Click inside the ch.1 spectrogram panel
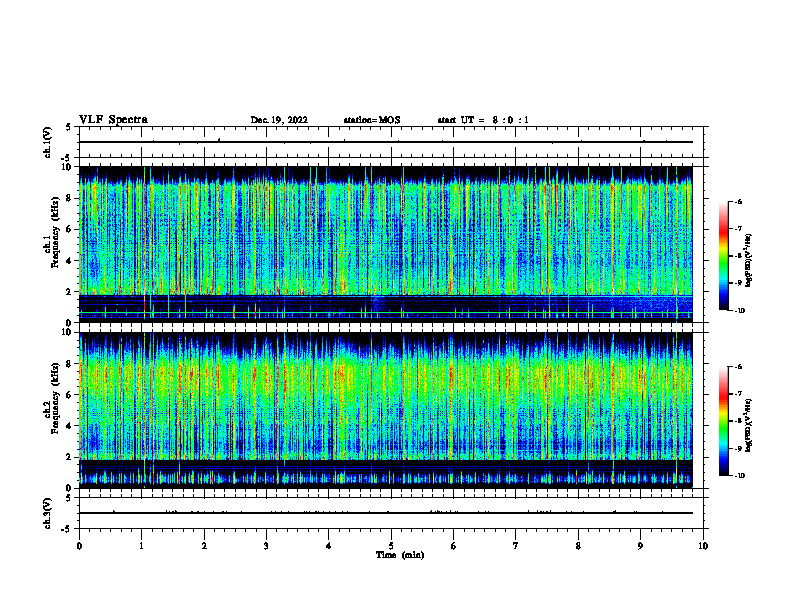The image size is (792, 612). 385,244
